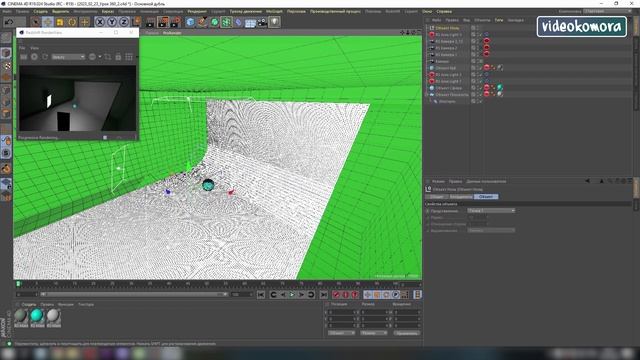The image size is (640, 360).
Task: Toggle Z axis lock
Action: (x=124, y=22)
